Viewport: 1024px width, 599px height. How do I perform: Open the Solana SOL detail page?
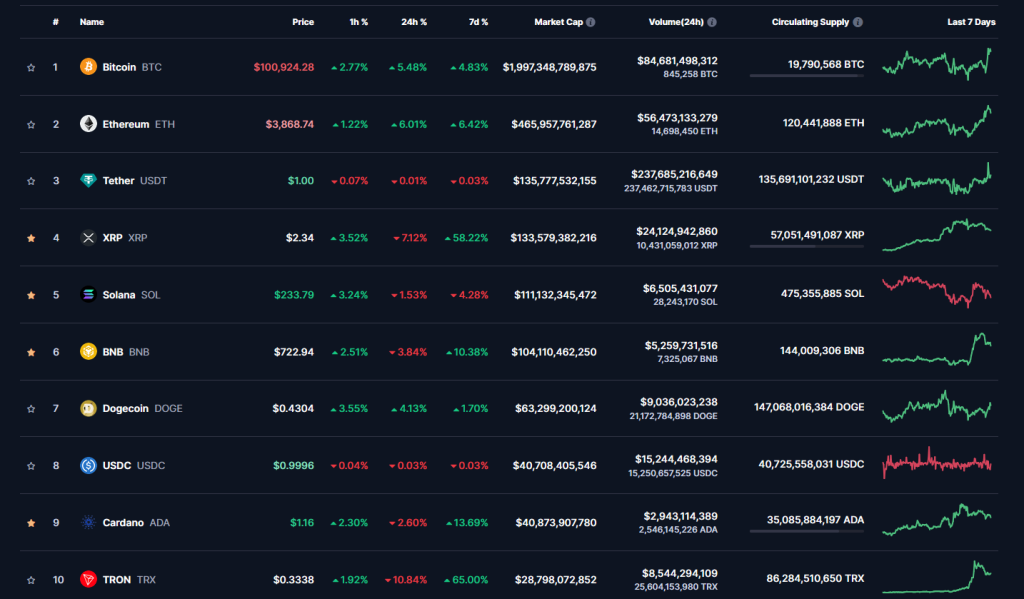131,295
